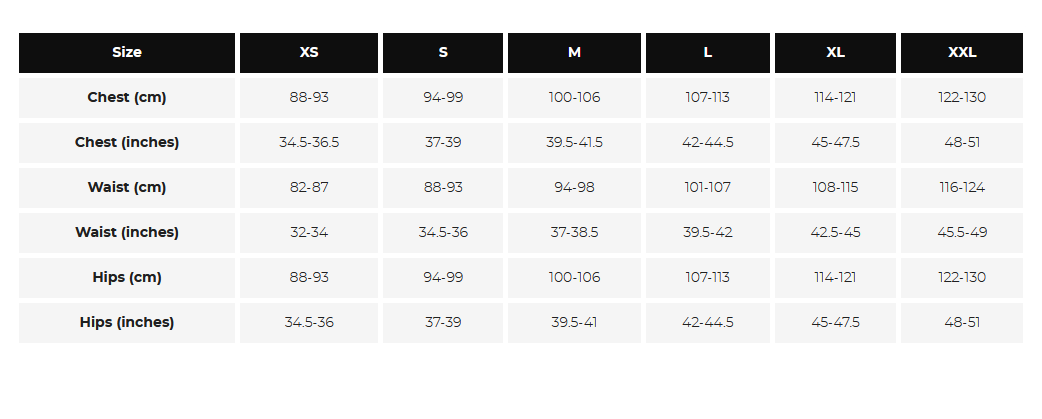Click the 82-87 waist cm cell
Image resolution: width=1042 pixels, height=419 pixels.
click(x=309, y=188)
